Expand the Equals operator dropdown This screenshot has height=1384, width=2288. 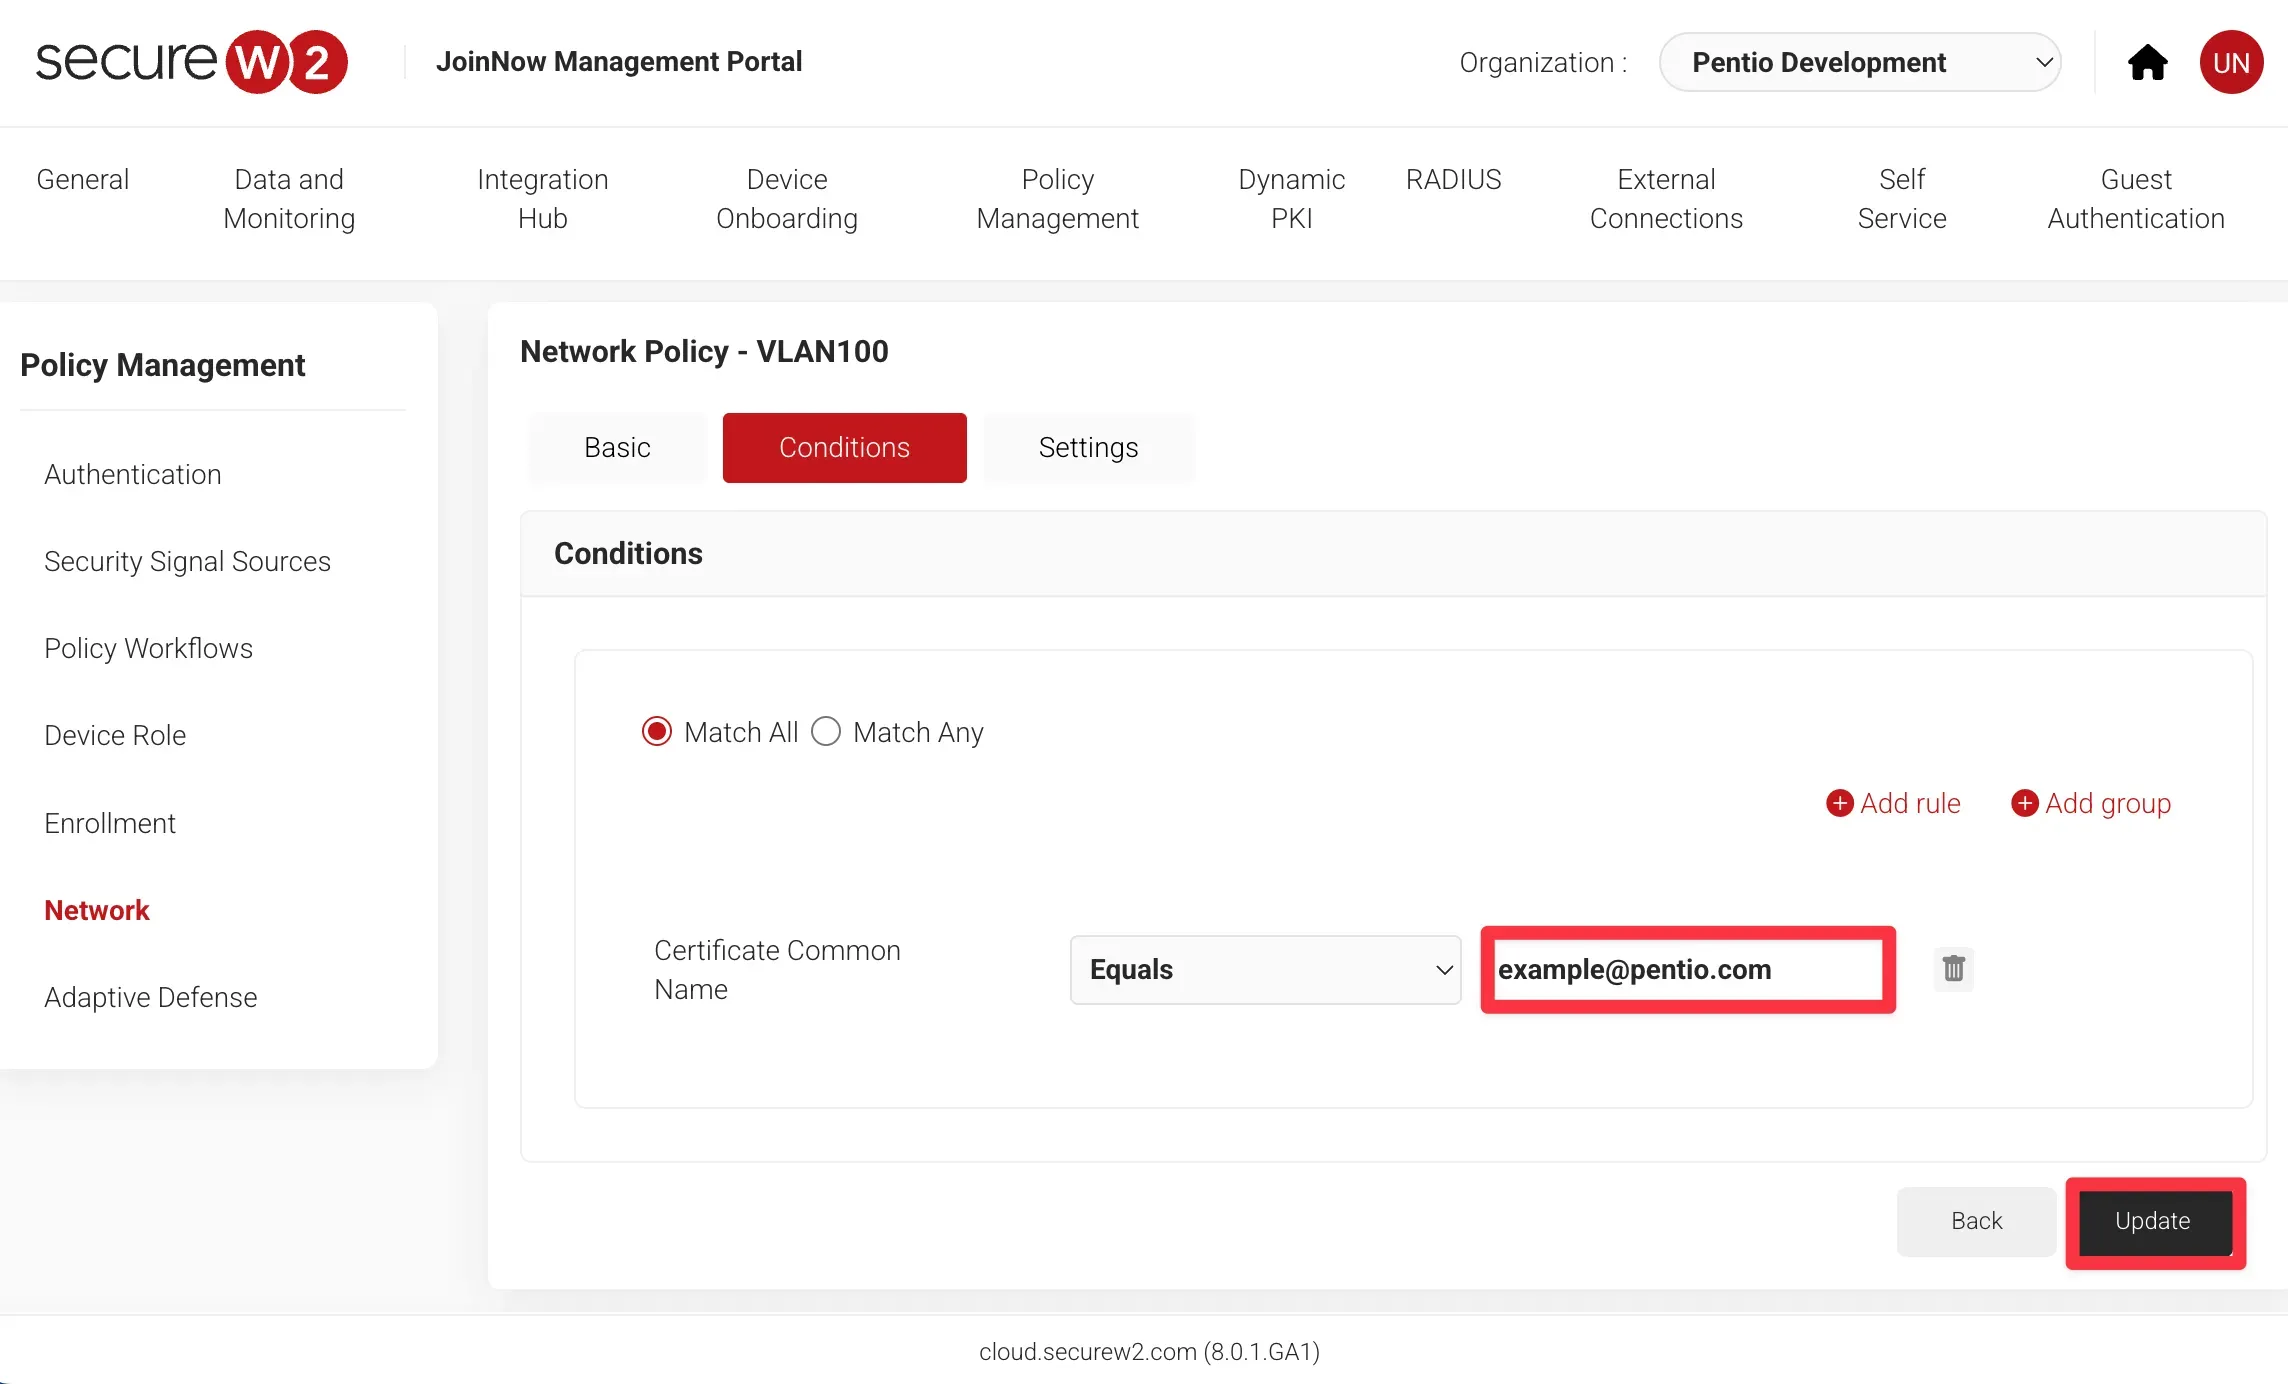tap(1265, 969)
